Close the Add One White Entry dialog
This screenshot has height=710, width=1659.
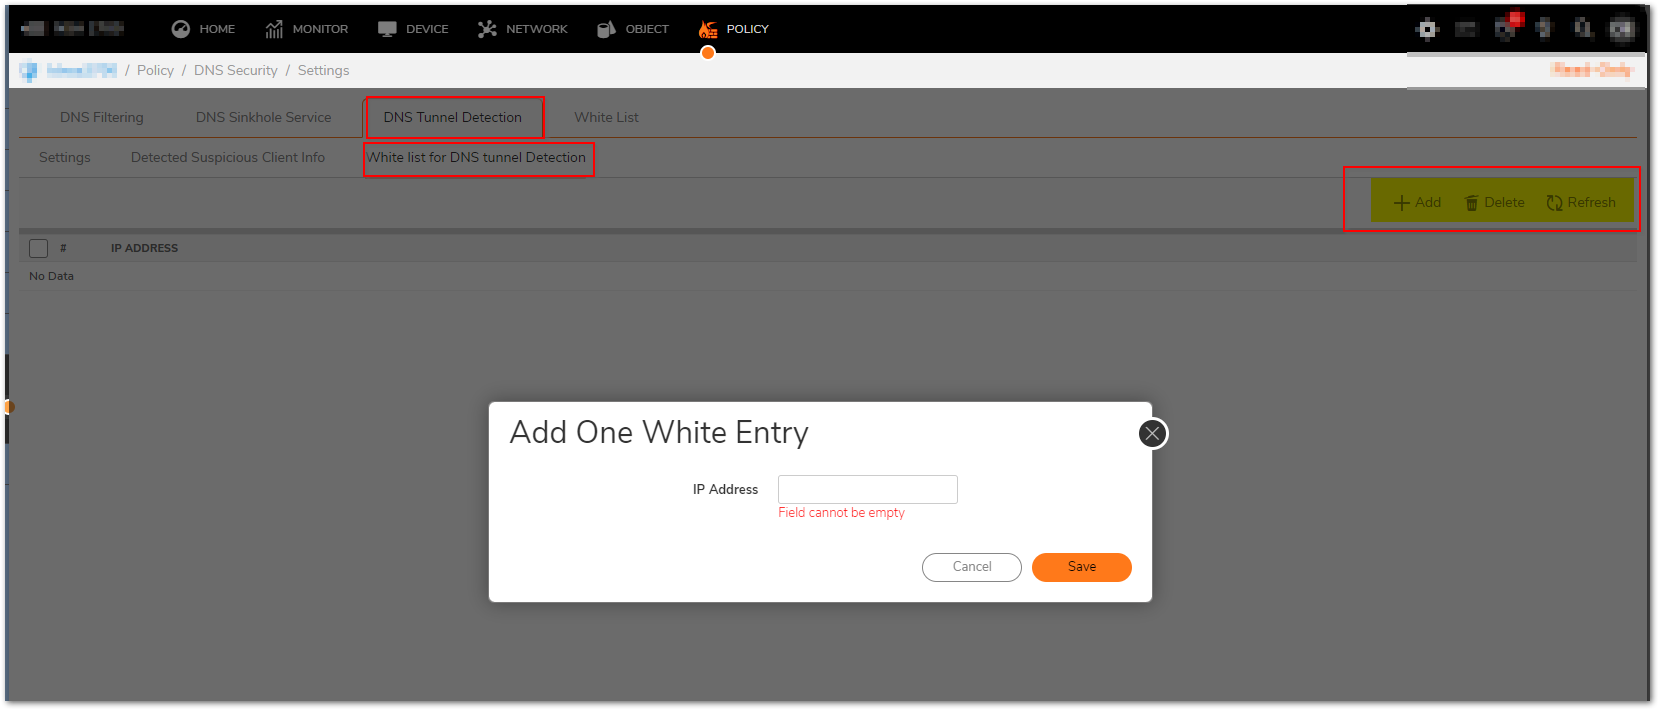pyautogui.click(x=1152, y=433)
